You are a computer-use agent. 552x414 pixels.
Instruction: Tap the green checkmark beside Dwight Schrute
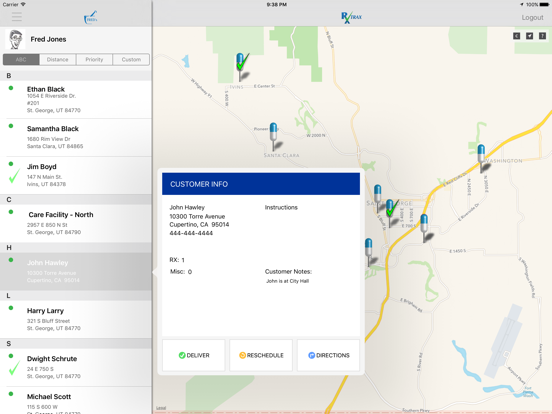(x=14, y=368)
